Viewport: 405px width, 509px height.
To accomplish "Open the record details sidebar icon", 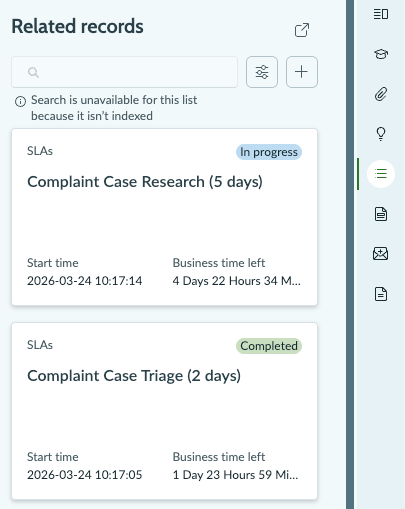I will point(381,14).
